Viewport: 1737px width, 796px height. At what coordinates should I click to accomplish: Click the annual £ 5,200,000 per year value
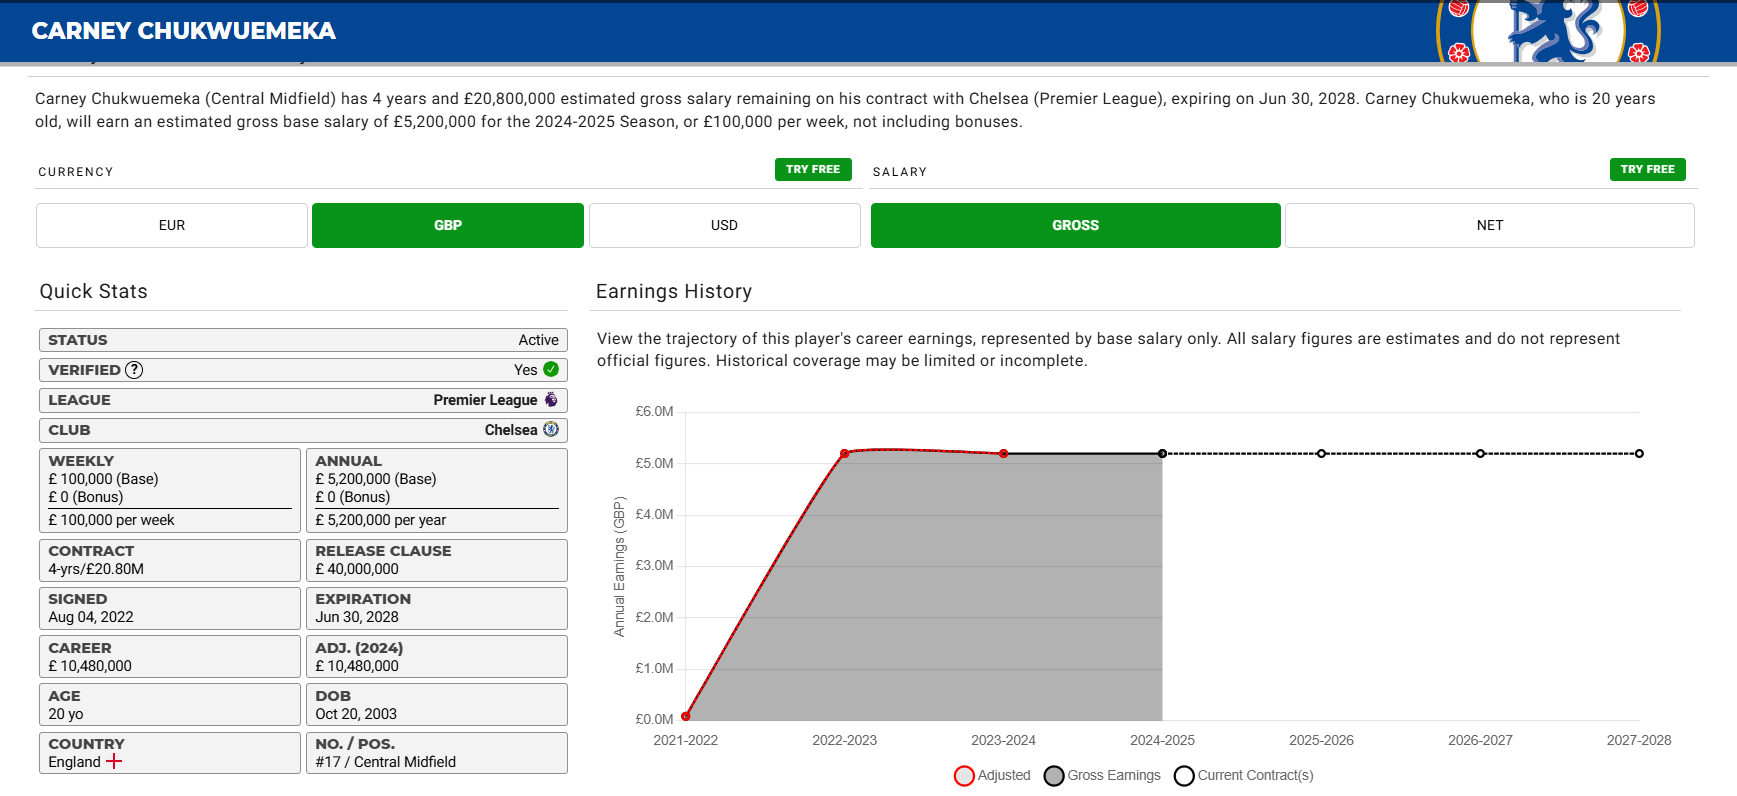(381, 520)
